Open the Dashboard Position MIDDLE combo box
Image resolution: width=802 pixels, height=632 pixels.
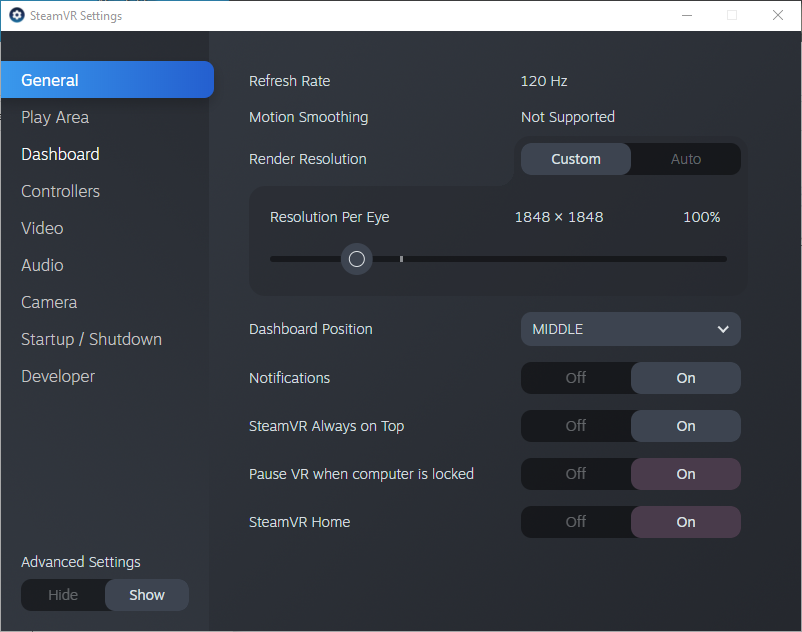630,329
